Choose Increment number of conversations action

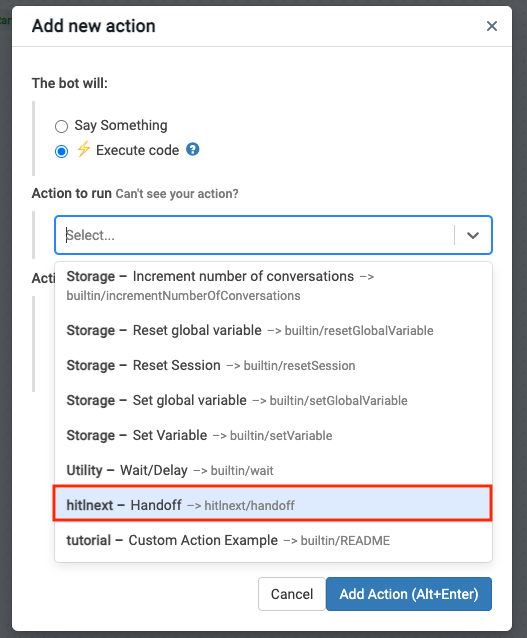point(273,286)
